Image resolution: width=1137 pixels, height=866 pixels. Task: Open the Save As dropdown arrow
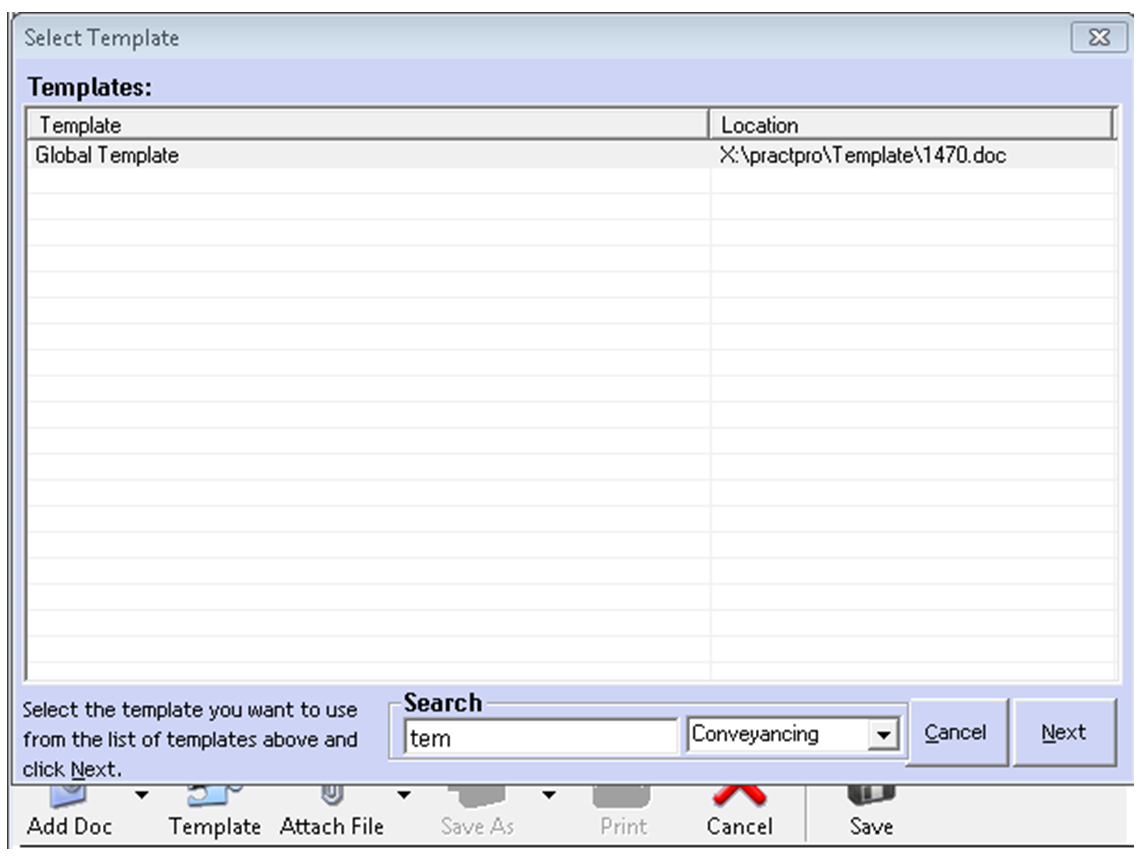548,796
